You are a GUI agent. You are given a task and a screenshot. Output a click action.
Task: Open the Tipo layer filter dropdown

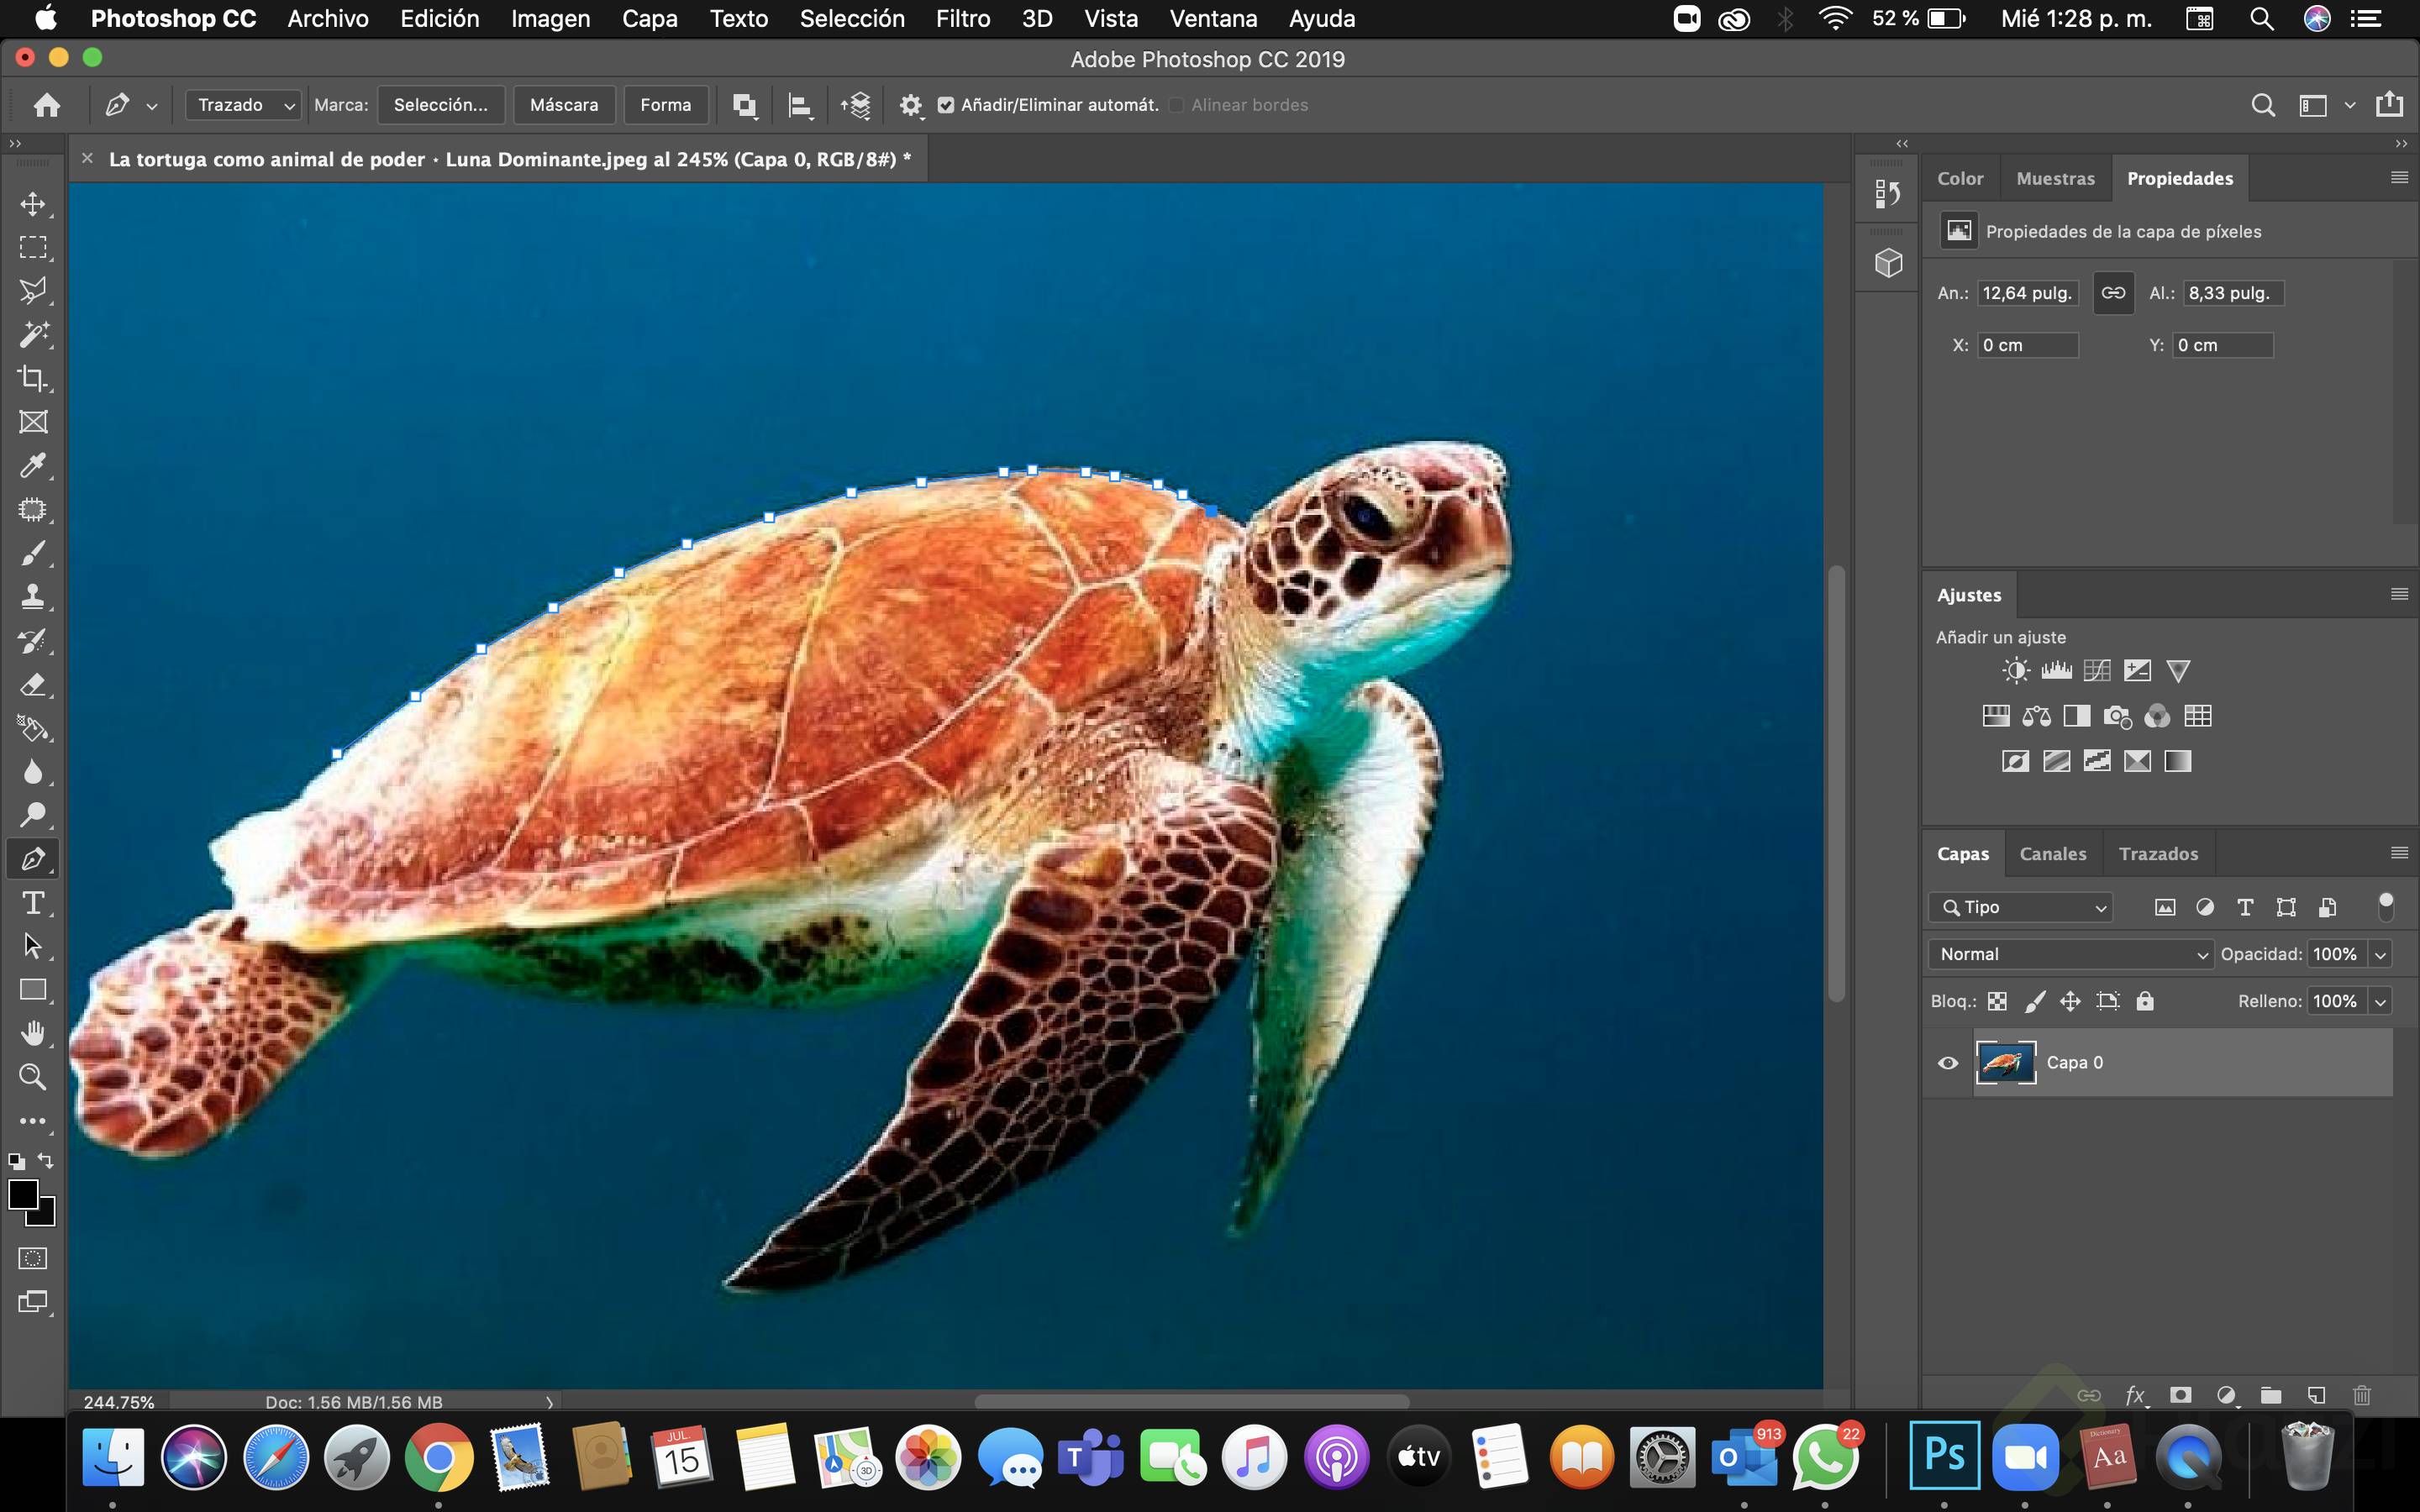2021,907
